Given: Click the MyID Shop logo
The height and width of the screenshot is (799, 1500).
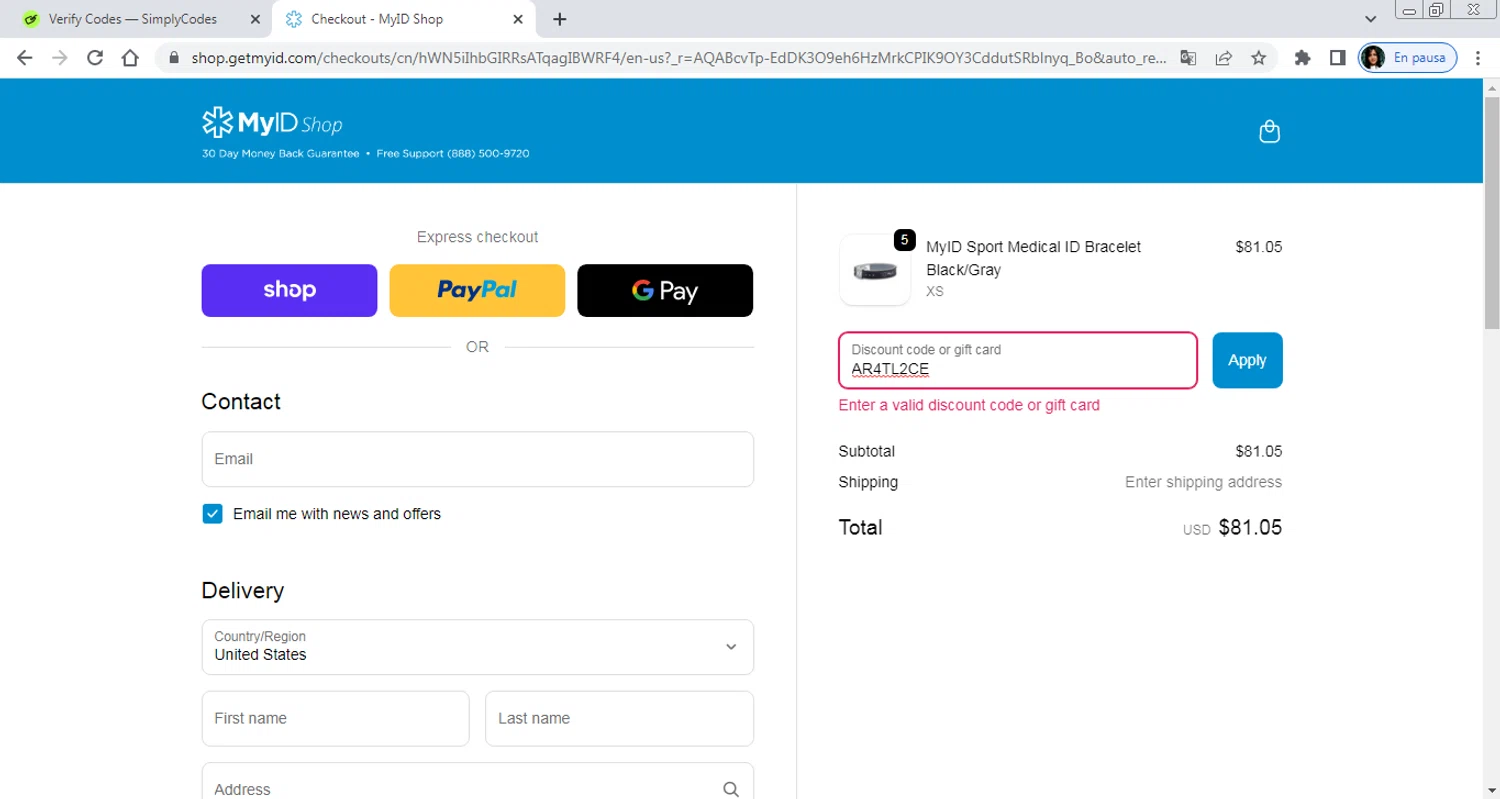Looking at the screenshot, I should [x=272, y=123].
